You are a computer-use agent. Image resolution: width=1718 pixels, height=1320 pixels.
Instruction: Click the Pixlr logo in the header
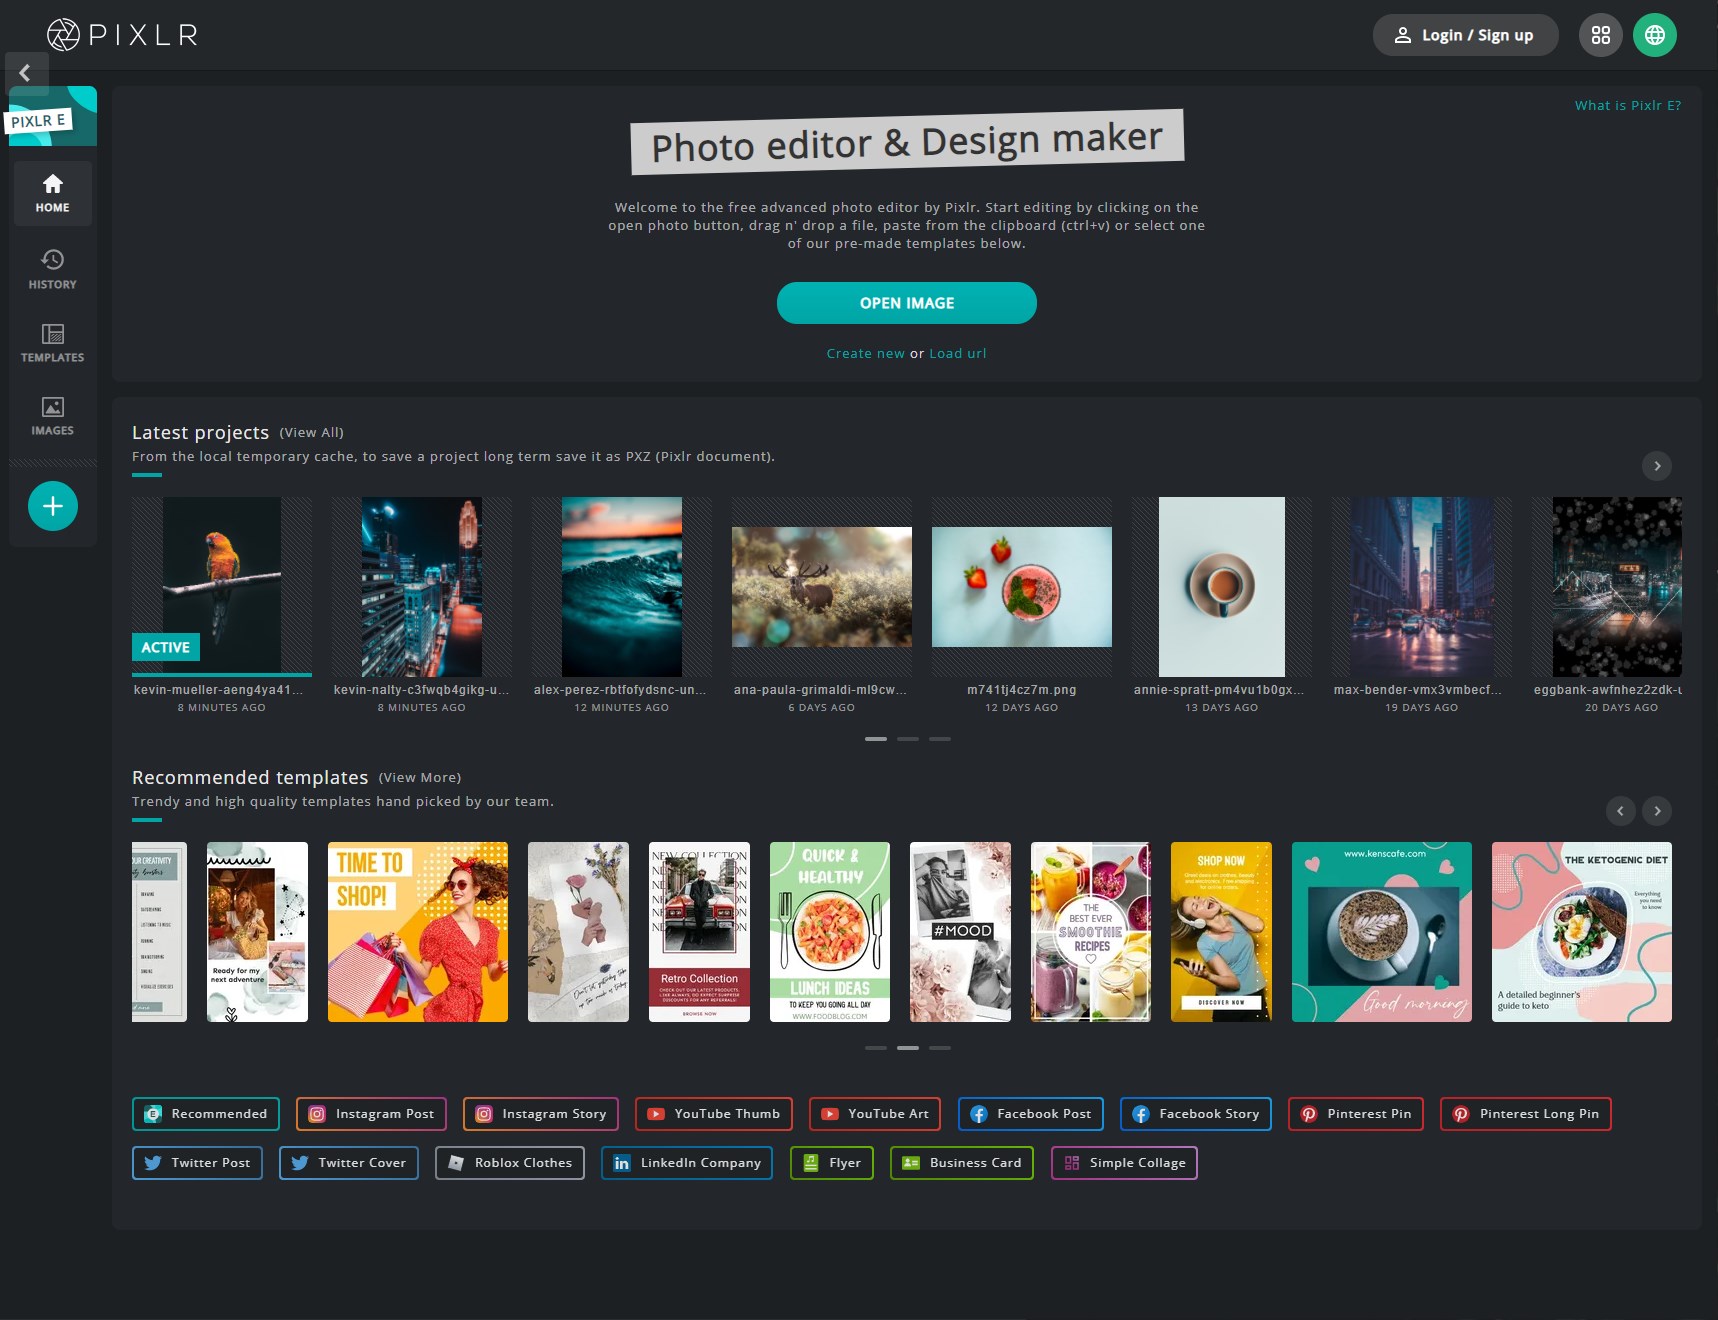tap(120, 34)
